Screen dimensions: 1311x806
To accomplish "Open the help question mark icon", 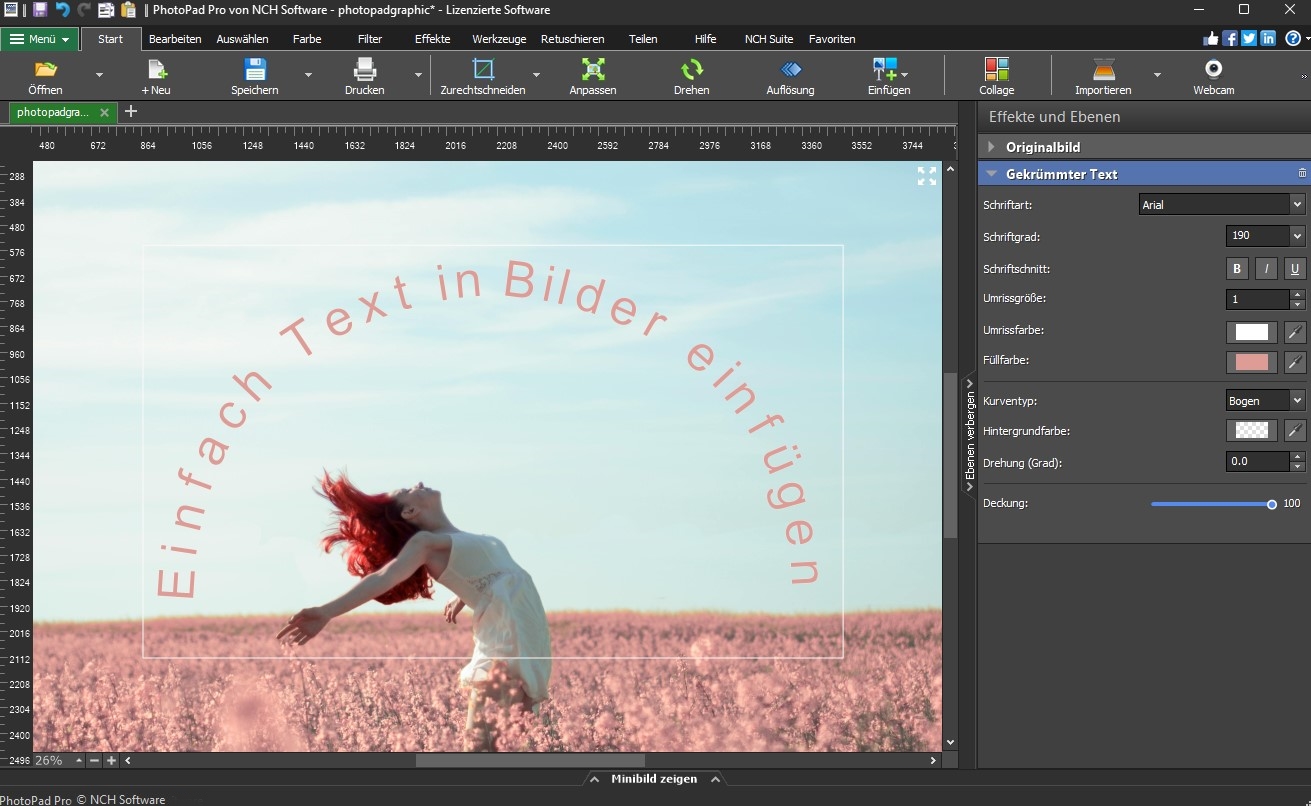I will tap(1293, 38).
